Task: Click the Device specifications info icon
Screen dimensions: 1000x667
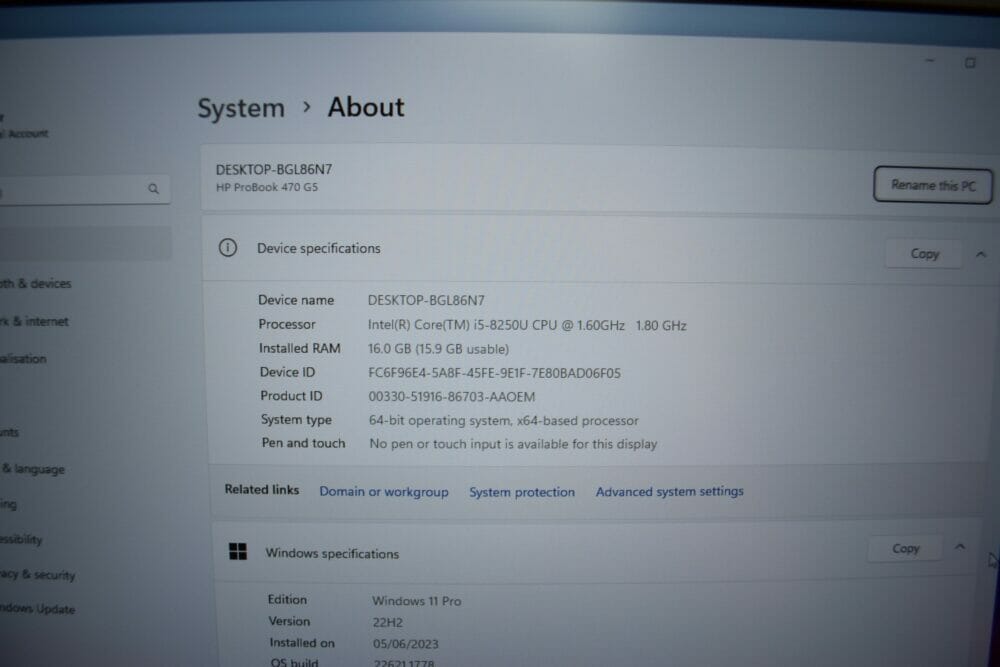Action: point(228,247)
